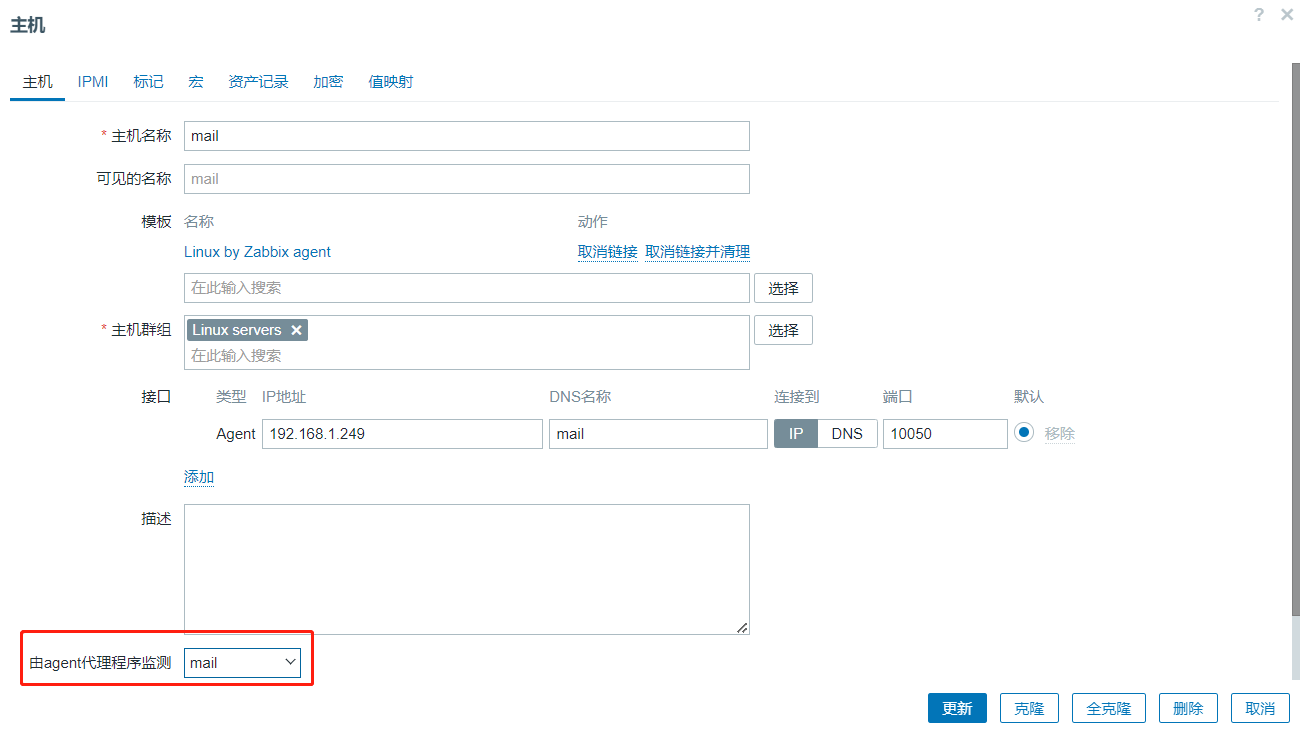Switch to the IPMI tab

pyautogui.click(x=92, y=82)
